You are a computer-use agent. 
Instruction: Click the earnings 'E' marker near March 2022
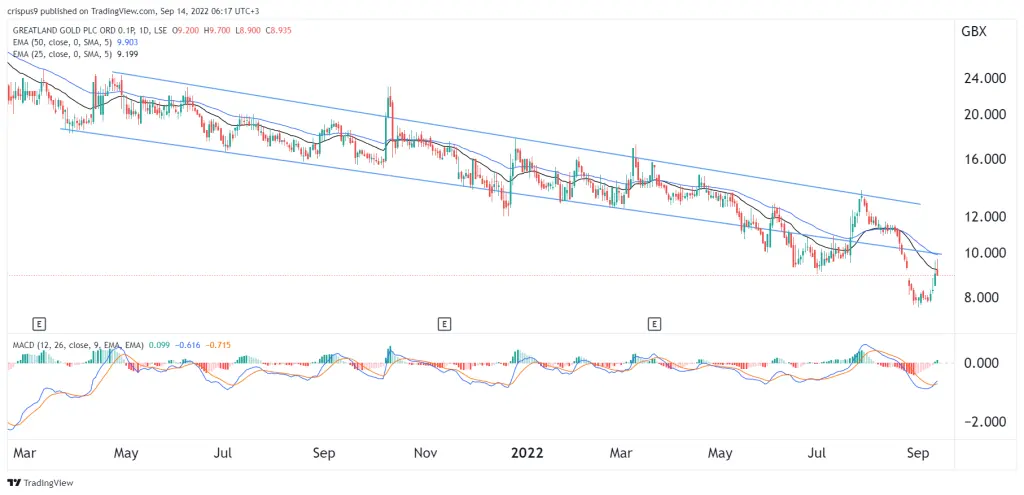653,323
